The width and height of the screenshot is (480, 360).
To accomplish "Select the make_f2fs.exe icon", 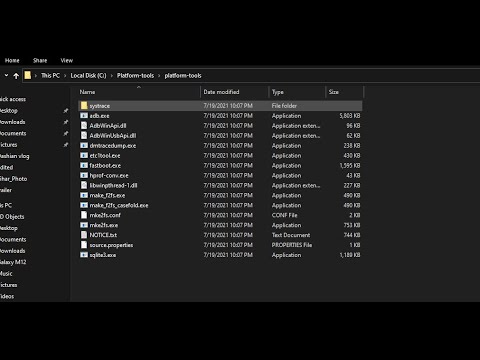I will coord(84,195).
